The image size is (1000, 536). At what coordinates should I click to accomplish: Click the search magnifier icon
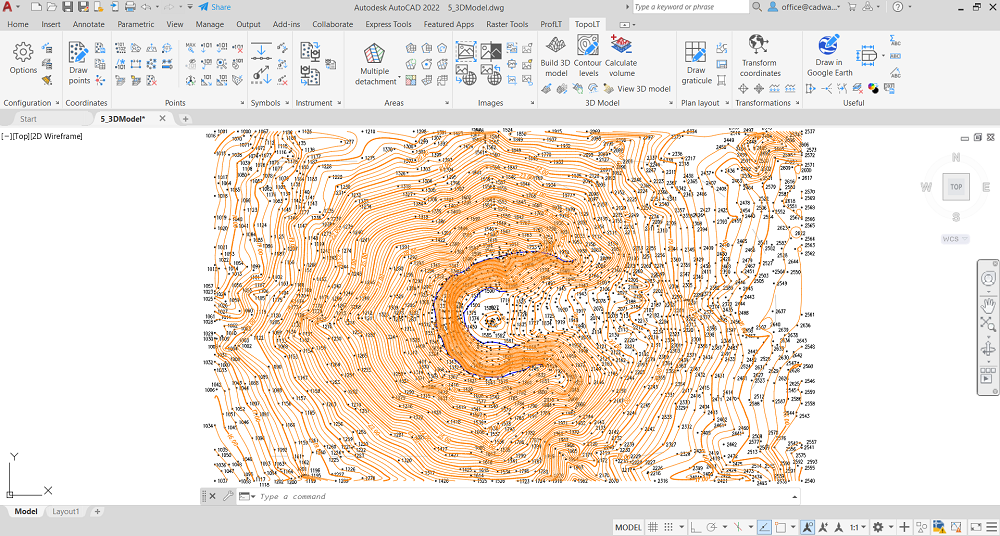(x=757, y=7)
